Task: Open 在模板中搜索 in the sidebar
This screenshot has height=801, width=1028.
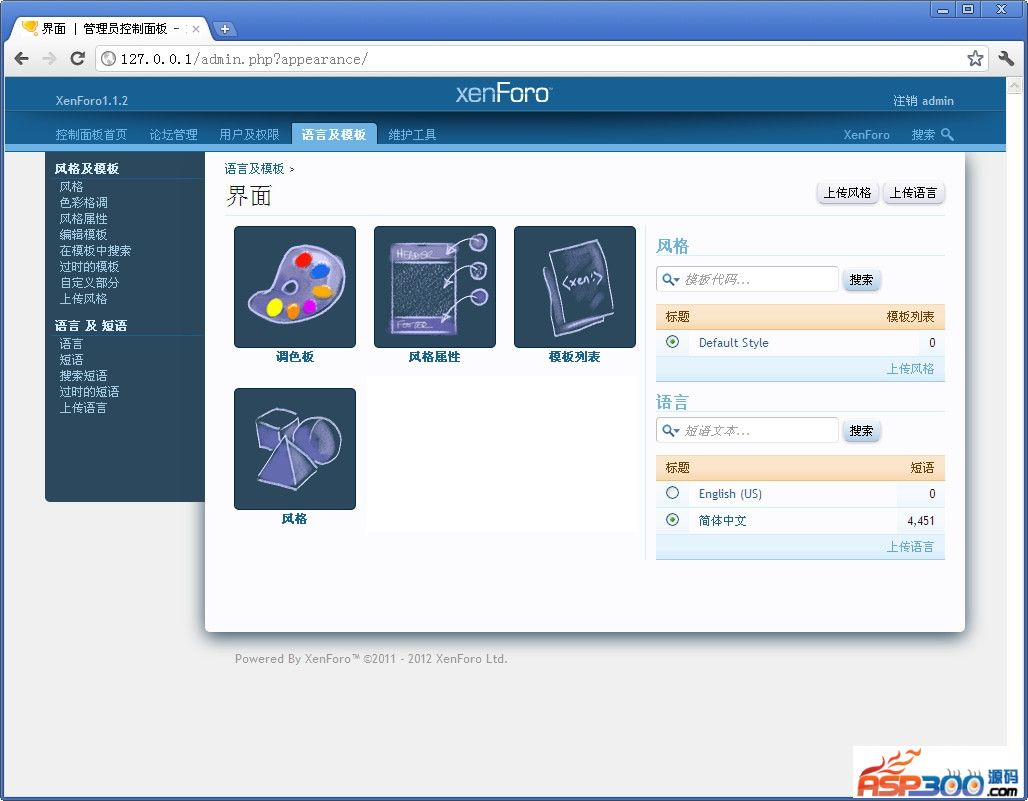Action: coord(95,250)
